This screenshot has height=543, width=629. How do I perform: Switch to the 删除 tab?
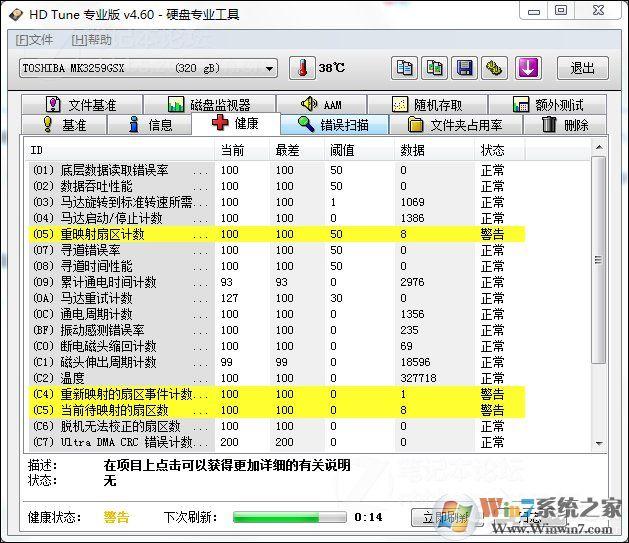click(x=565, y=125)
